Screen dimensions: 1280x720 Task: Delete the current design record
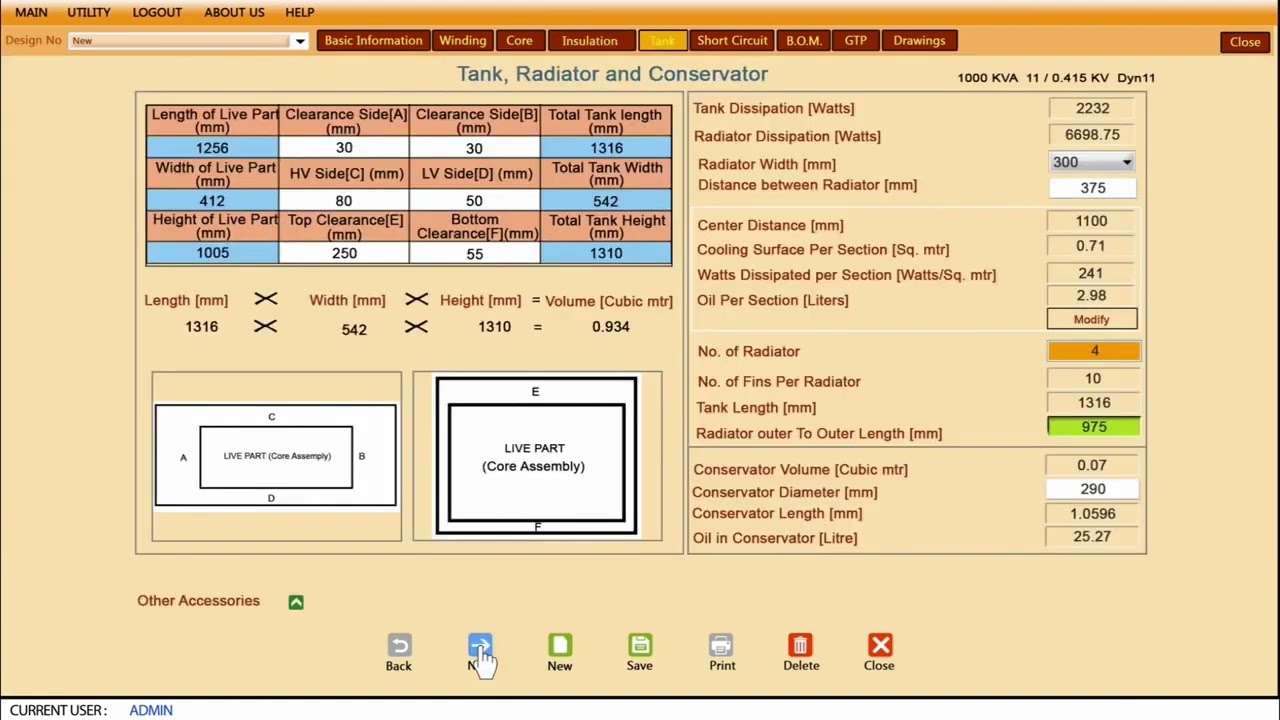(800, 646)
